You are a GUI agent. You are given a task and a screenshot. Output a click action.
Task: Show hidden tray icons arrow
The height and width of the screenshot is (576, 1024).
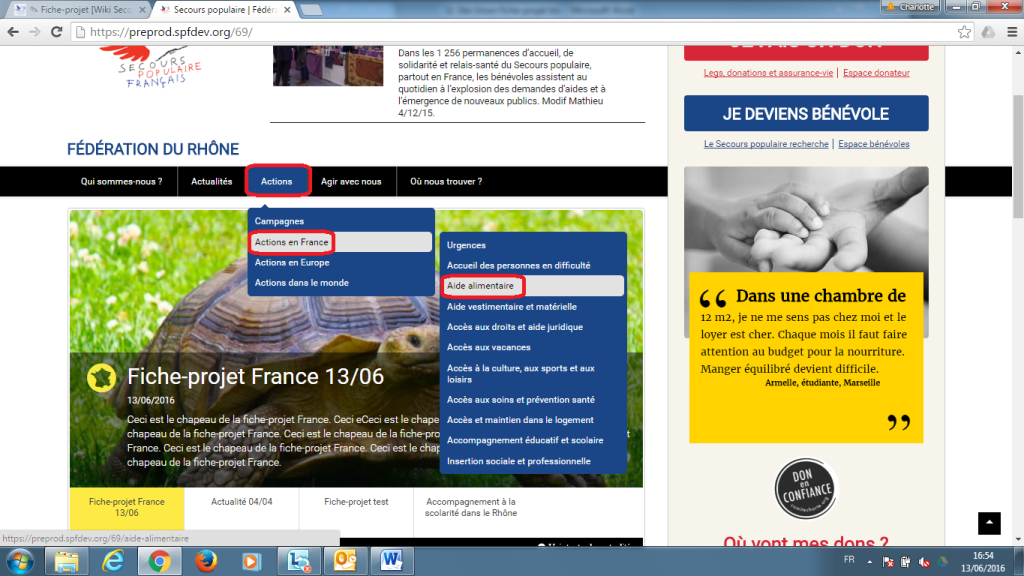point(869,562)
